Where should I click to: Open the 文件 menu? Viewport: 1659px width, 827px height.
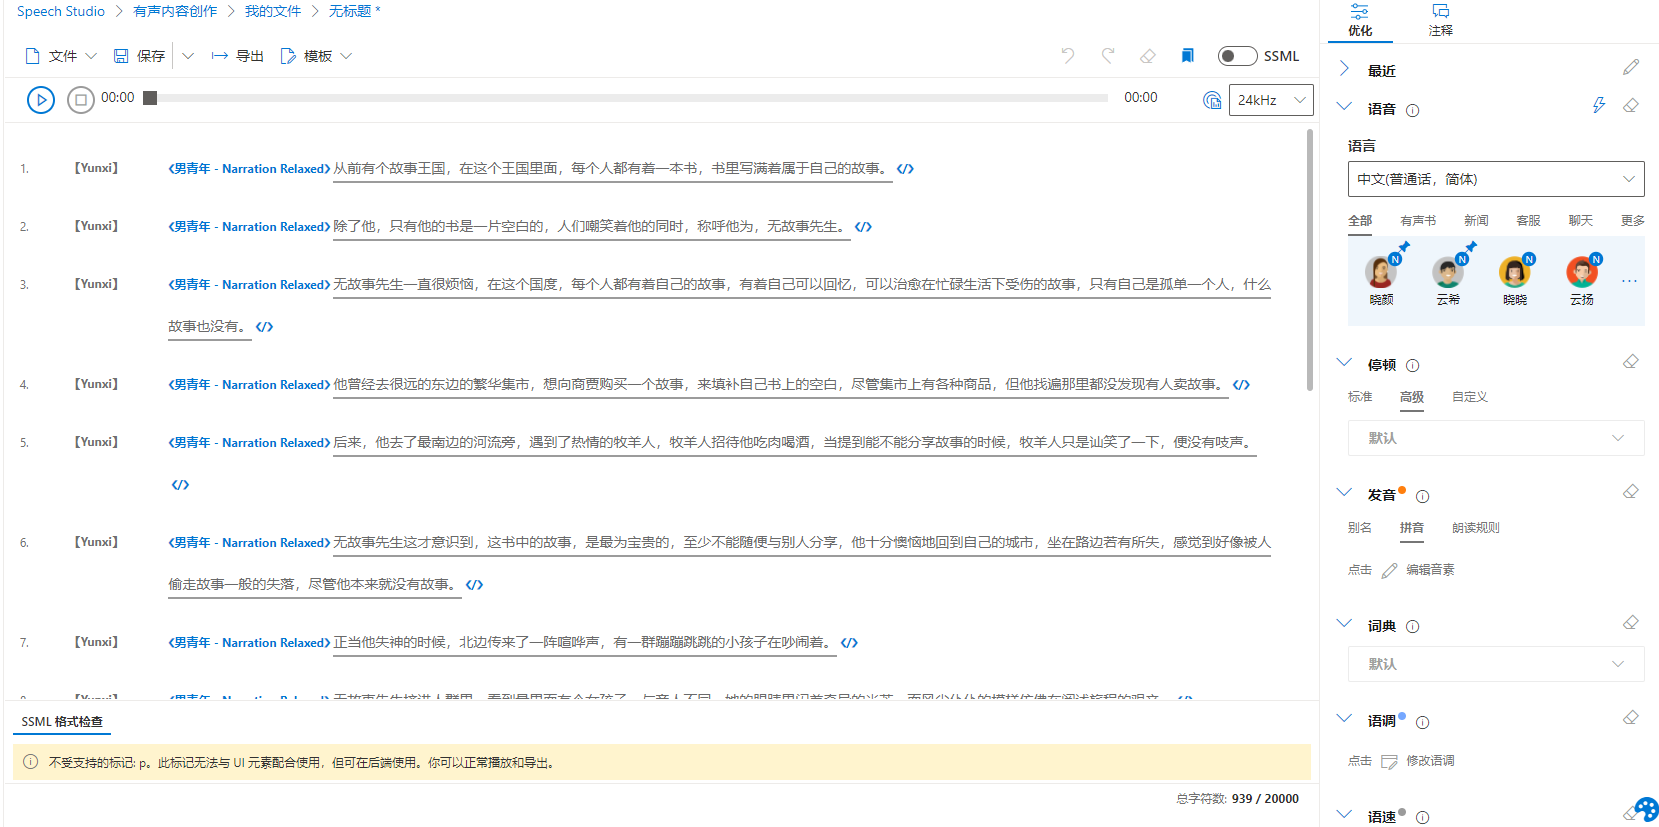point(61,56)
